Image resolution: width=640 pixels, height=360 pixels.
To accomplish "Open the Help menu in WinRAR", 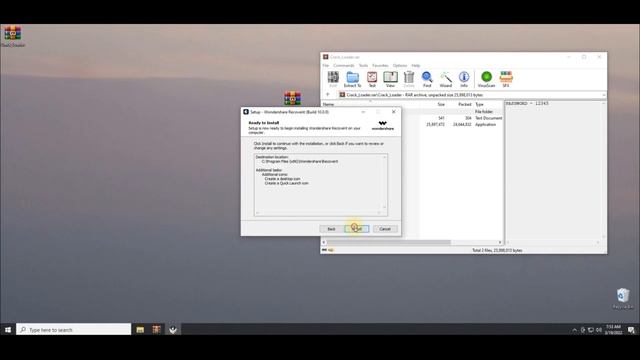I will click(416, 65).
